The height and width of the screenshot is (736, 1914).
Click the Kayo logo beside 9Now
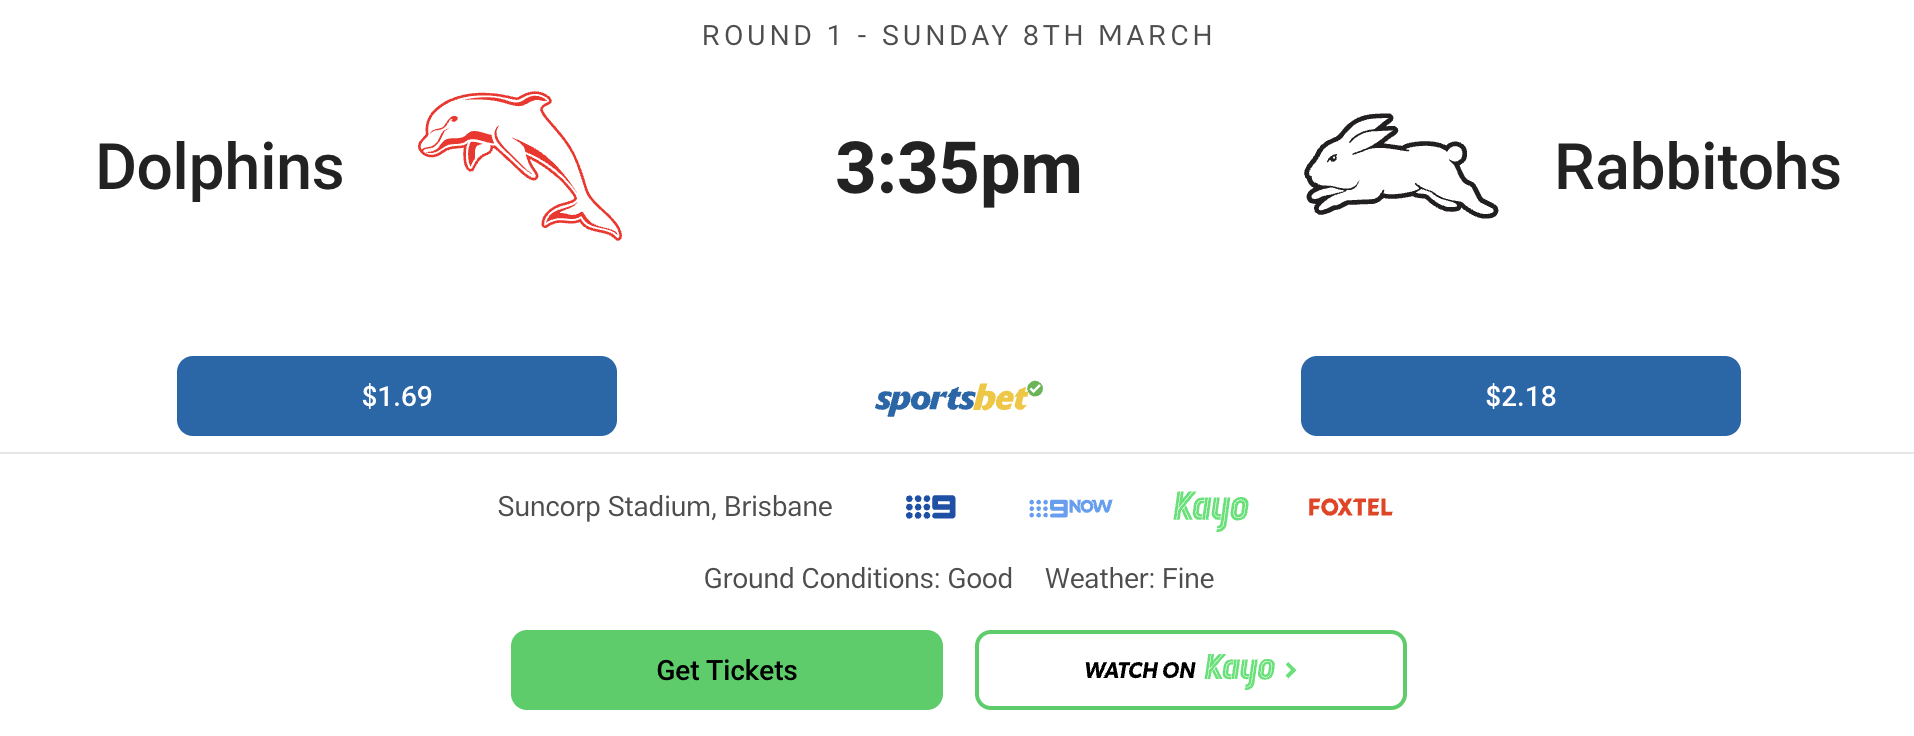pyautogui.click(x=1210, y=508)
